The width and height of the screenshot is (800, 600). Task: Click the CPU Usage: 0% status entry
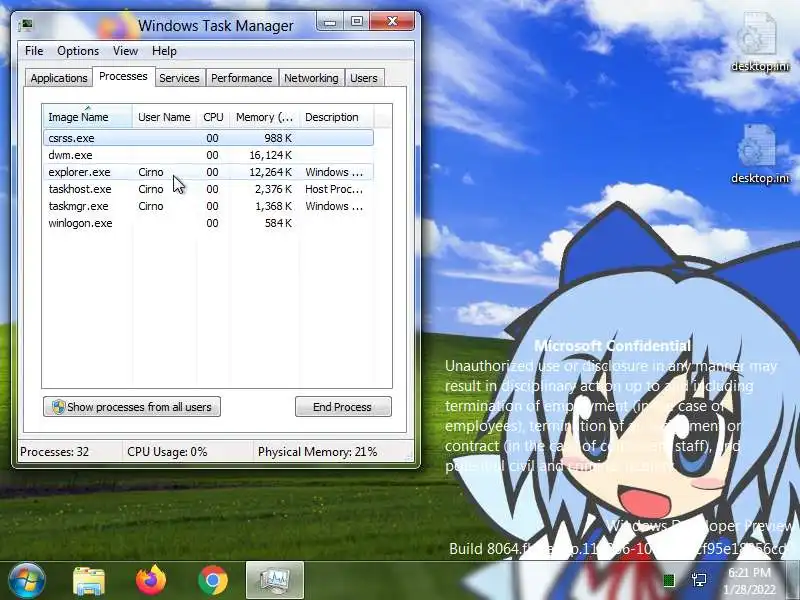[167, 452]
